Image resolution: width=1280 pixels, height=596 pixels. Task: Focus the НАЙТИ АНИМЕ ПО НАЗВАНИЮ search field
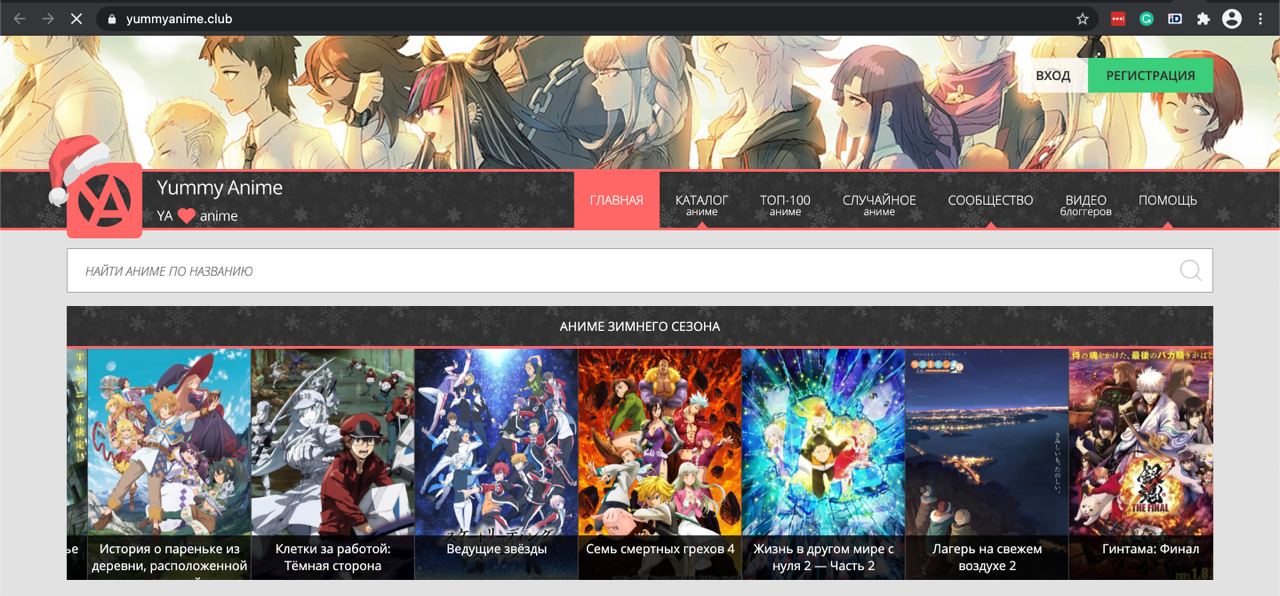pos(640,271)
